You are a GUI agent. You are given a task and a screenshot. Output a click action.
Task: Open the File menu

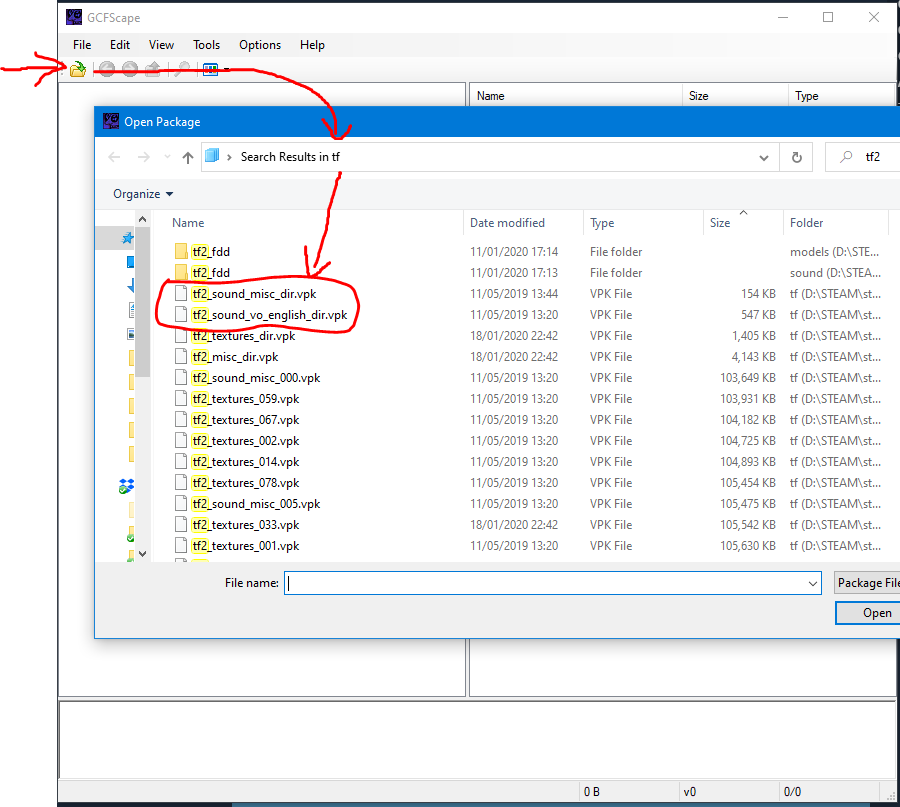(x=82, y=45)
